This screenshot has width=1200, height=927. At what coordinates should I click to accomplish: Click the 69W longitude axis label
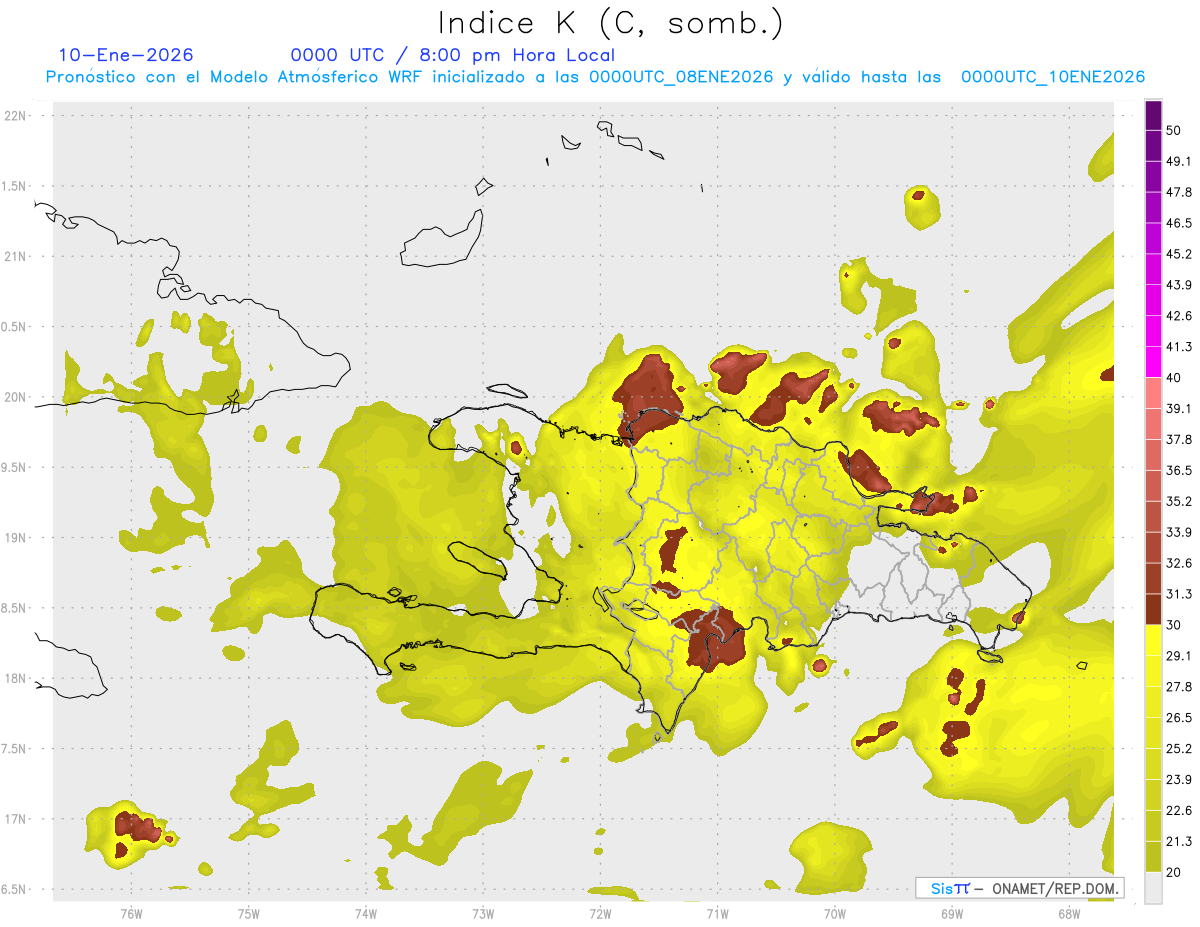tap(951, 913)
